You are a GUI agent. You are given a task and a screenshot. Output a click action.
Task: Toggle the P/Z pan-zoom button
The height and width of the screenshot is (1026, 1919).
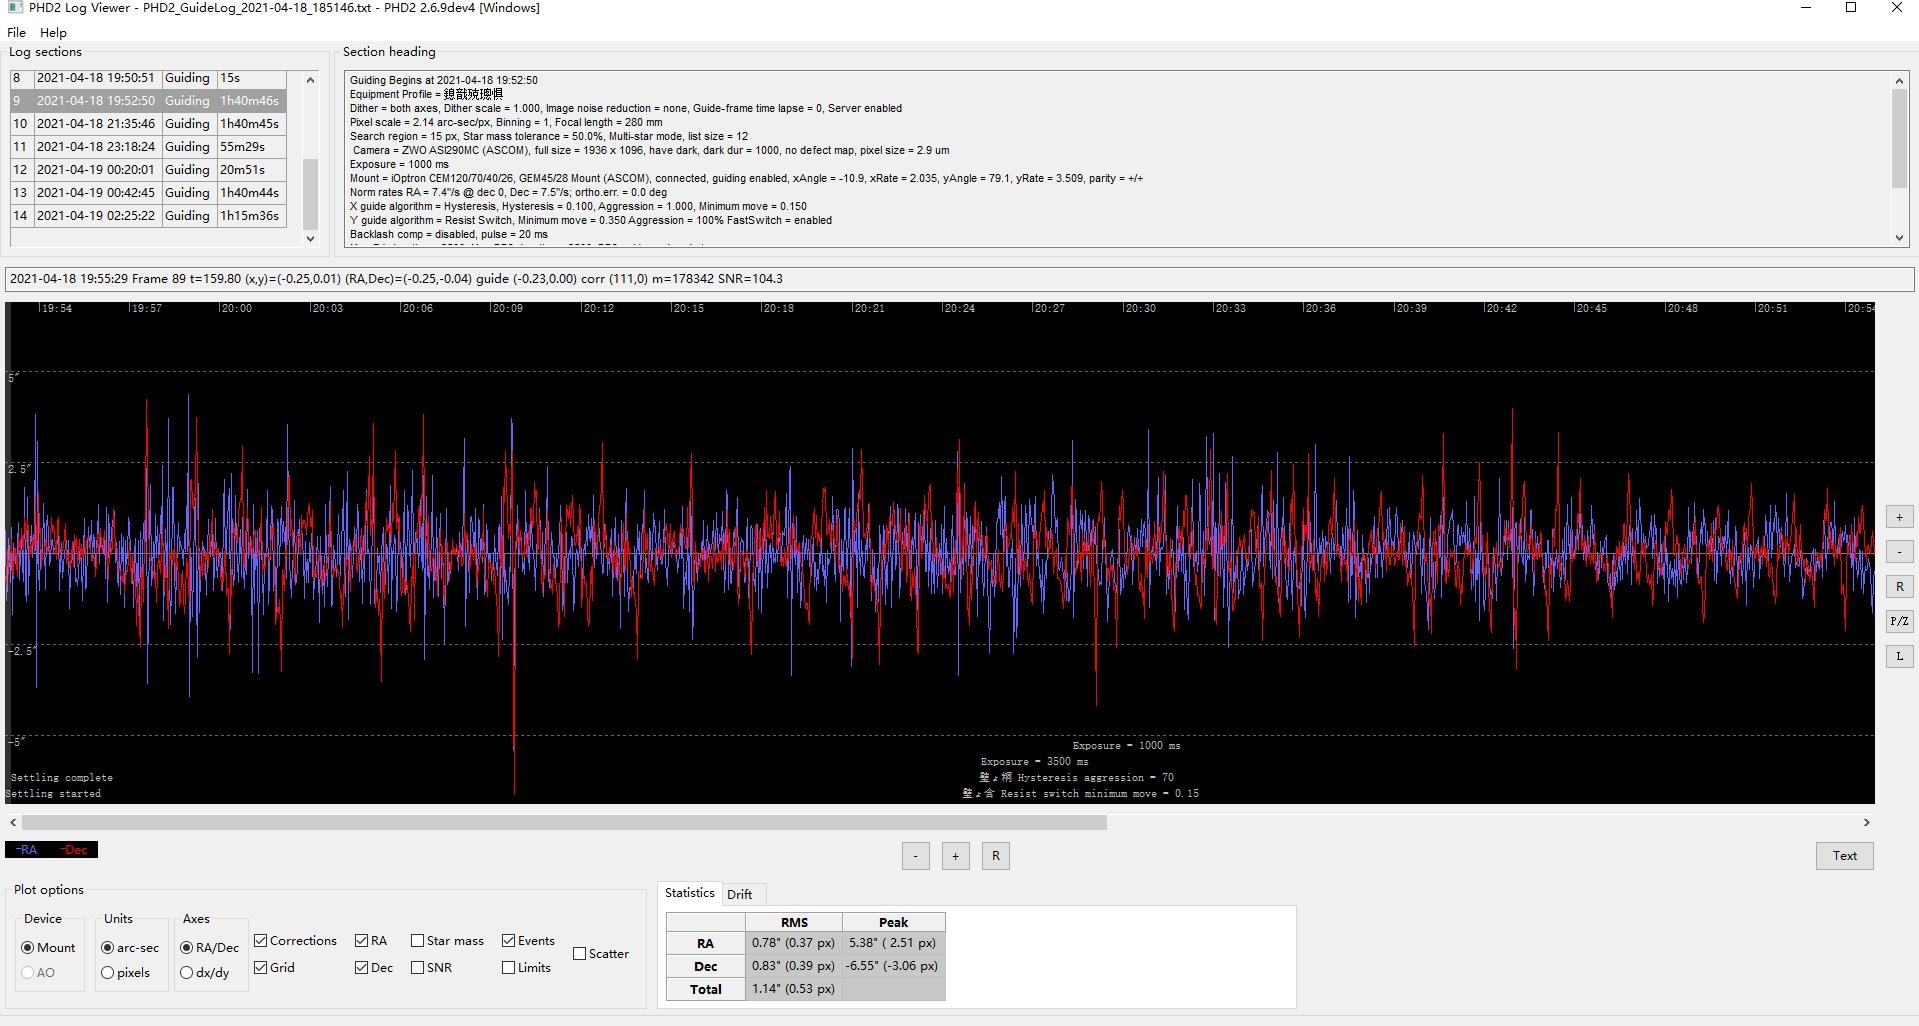[1899, 621]
